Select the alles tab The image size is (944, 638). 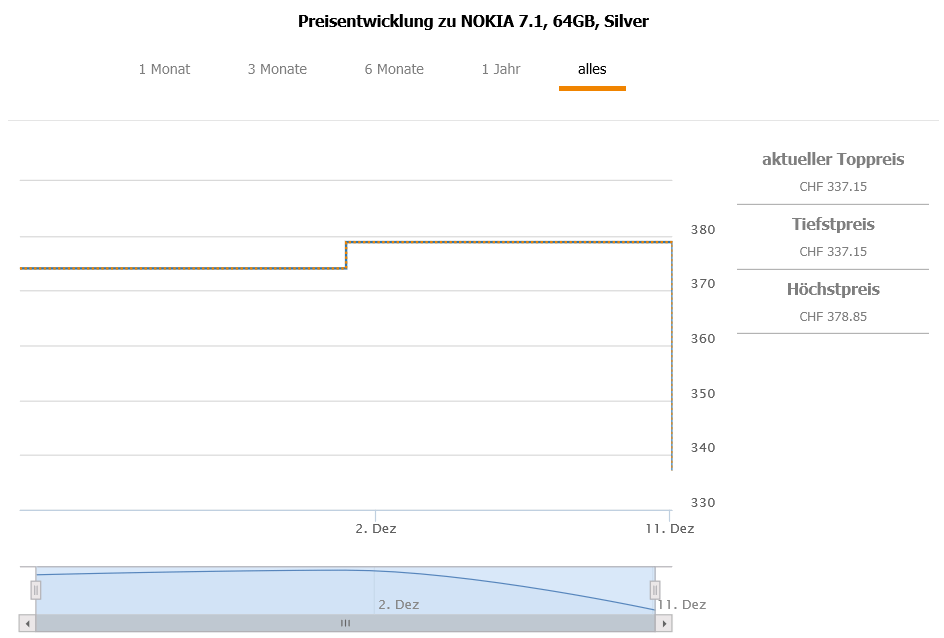[x=592, y=69]
